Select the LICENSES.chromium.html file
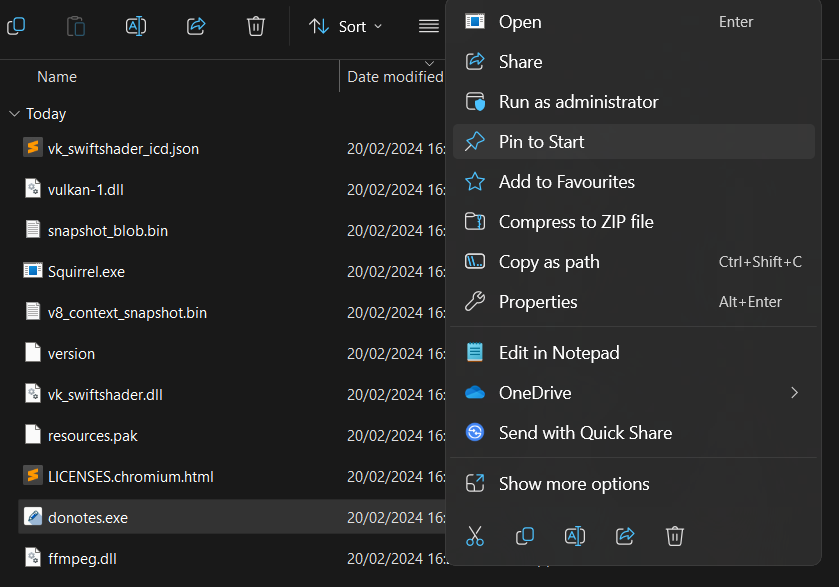This screenshot has height=587, width=839. [130, 477]
